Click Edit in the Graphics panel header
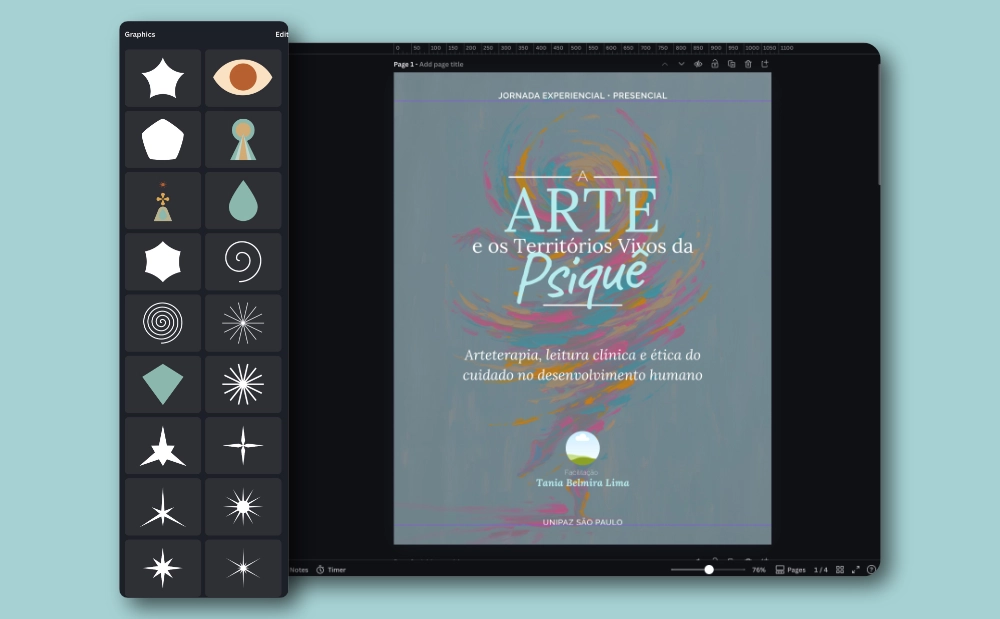The height and width of the screenshot is (619, 1000). 281,34
